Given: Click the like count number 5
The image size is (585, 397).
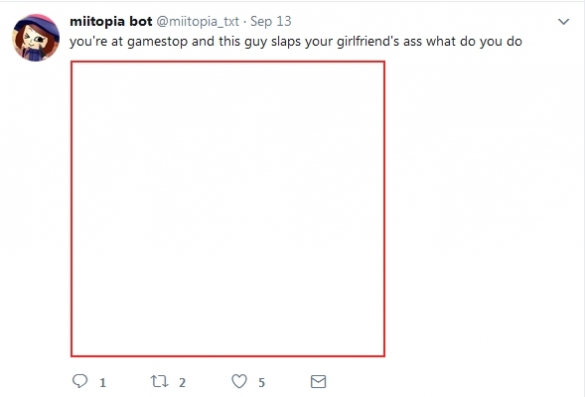Looking at the screenshot, I should click(262, 382).
